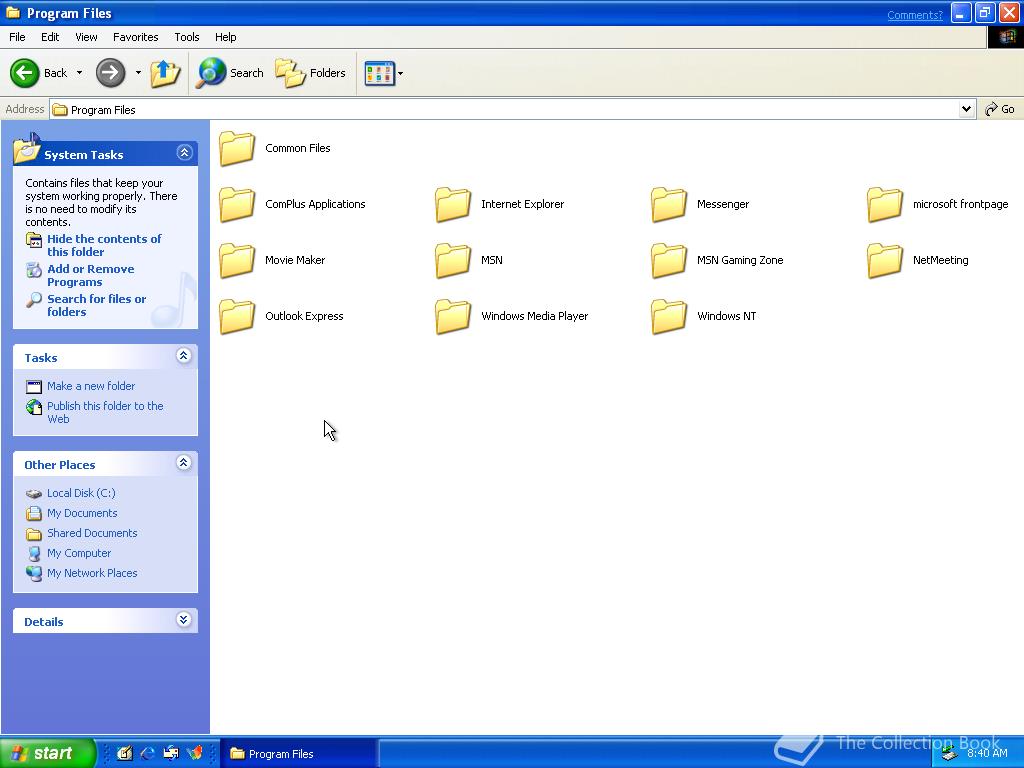This screenshot has width=1024, height=768.
Task: Open the View menu
Action: coord(86,37)
